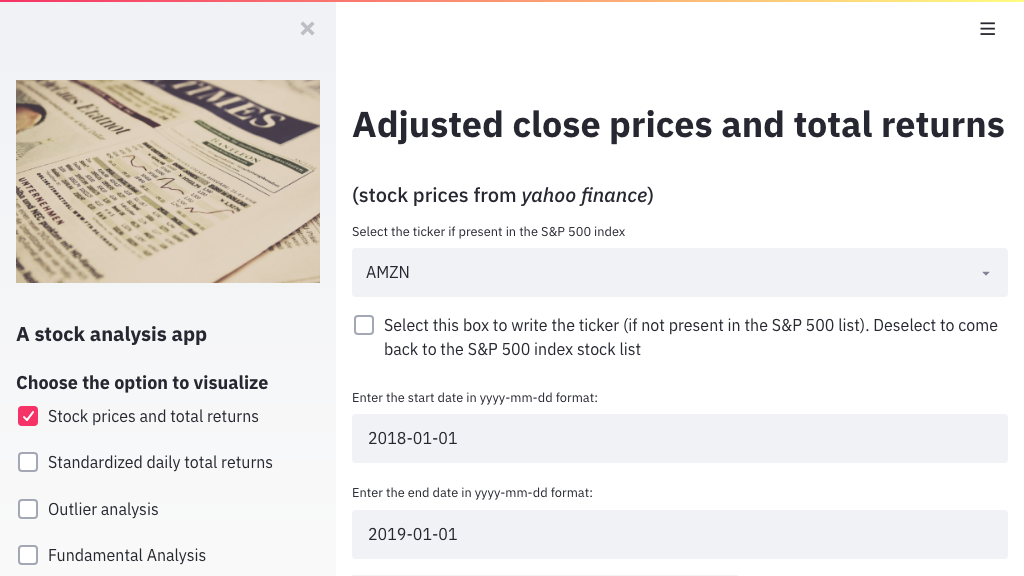Click the Standardized daily total returns label
The width and height of the screenshot is (1024, 576).
pos(160,462)
